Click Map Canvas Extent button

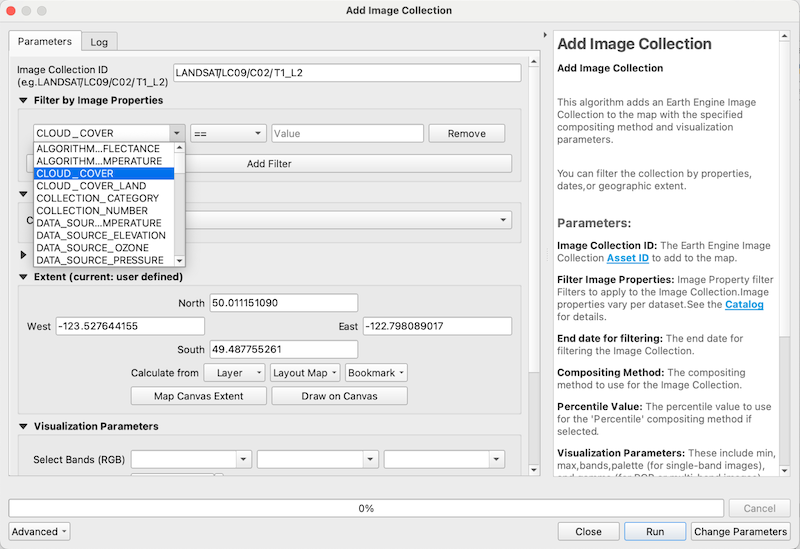198,396
